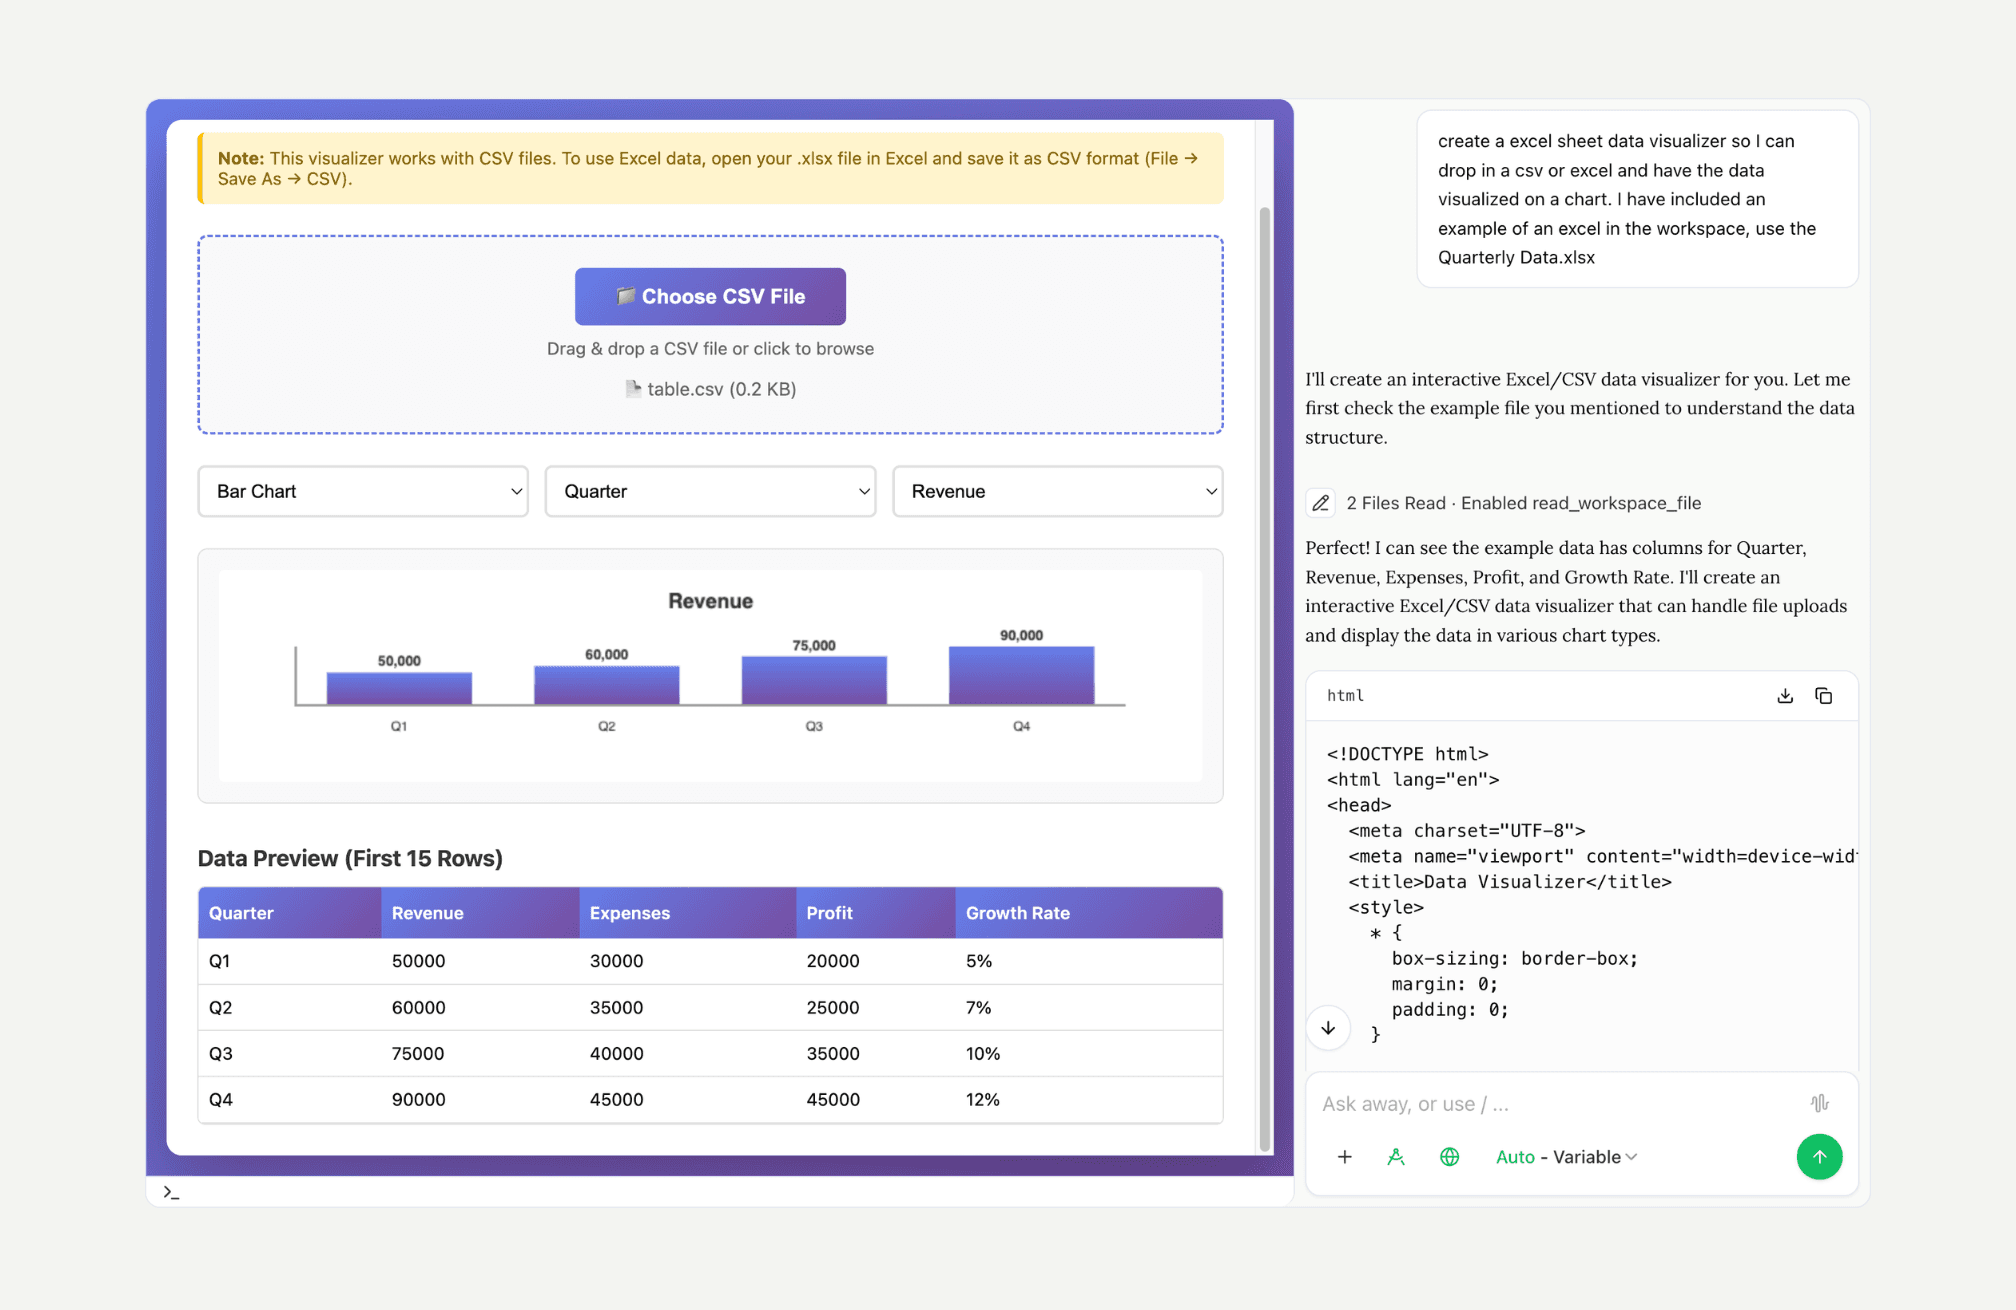
Task: Click the Choose CSV File button
Action: click(710, 296)
